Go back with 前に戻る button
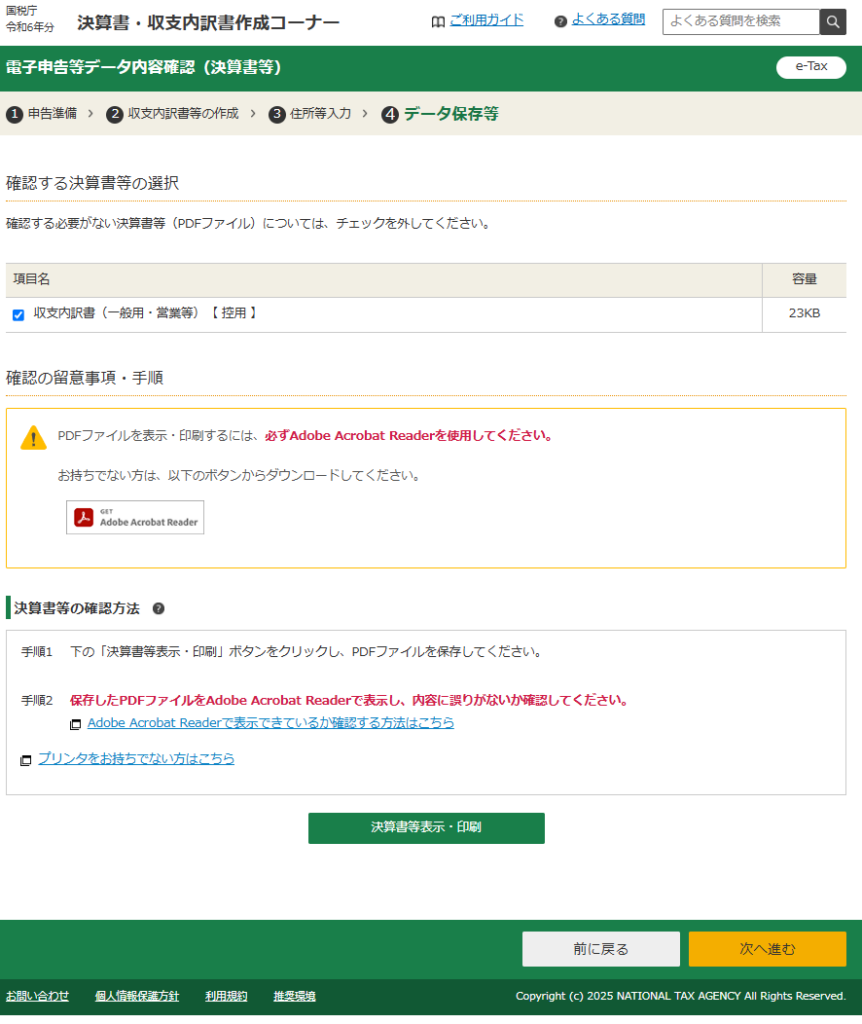The height and width of the screenshot is (1024, 862). click(600, 949)
